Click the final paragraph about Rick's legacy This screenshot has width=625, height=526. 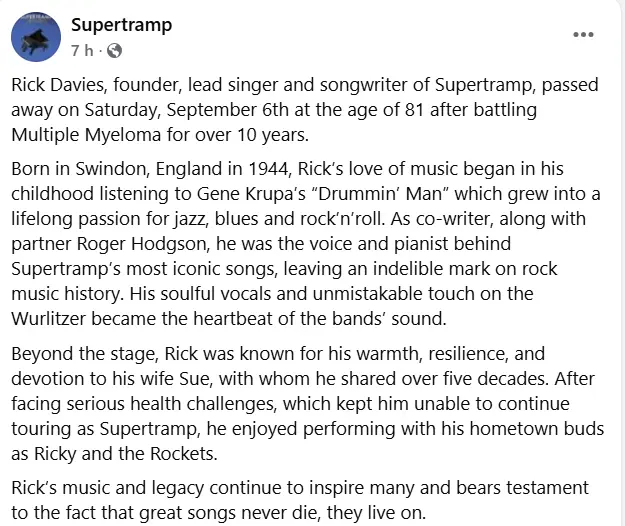pyautogui.click(x=300, y=501)
